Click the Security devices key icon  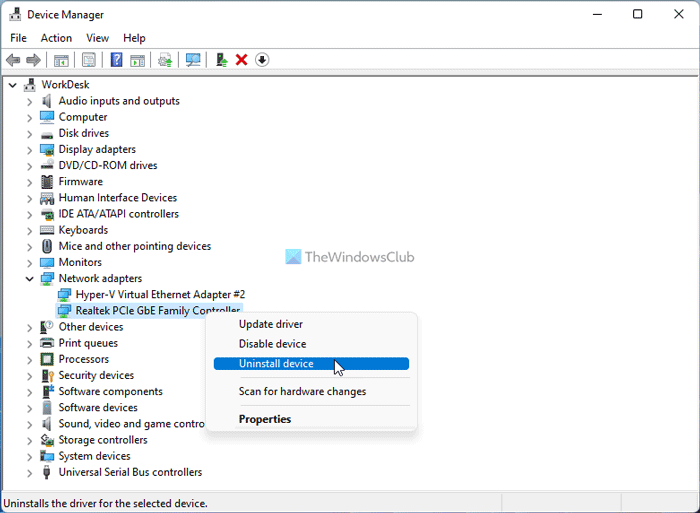[x=47, y=375]
